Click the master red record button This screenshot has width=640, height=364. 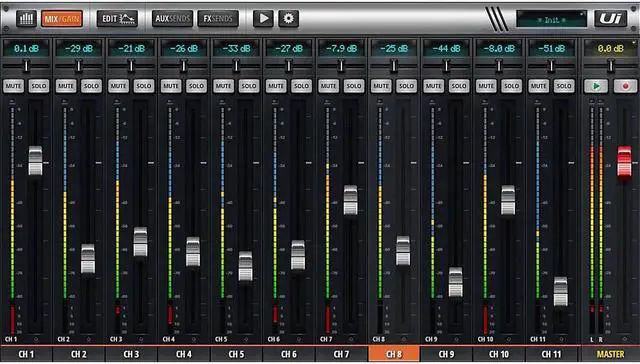(625, 86)
